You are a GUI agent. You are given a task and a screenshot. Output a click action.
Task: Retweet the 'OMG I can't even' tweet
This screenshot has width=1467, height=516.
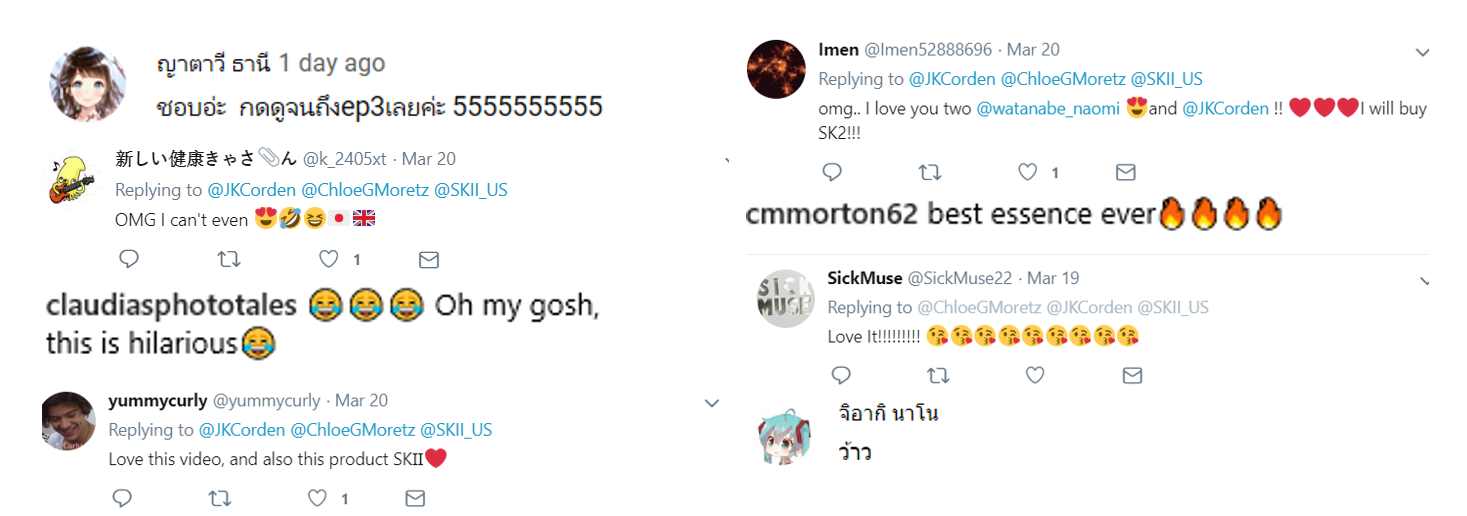pos(229,260)
